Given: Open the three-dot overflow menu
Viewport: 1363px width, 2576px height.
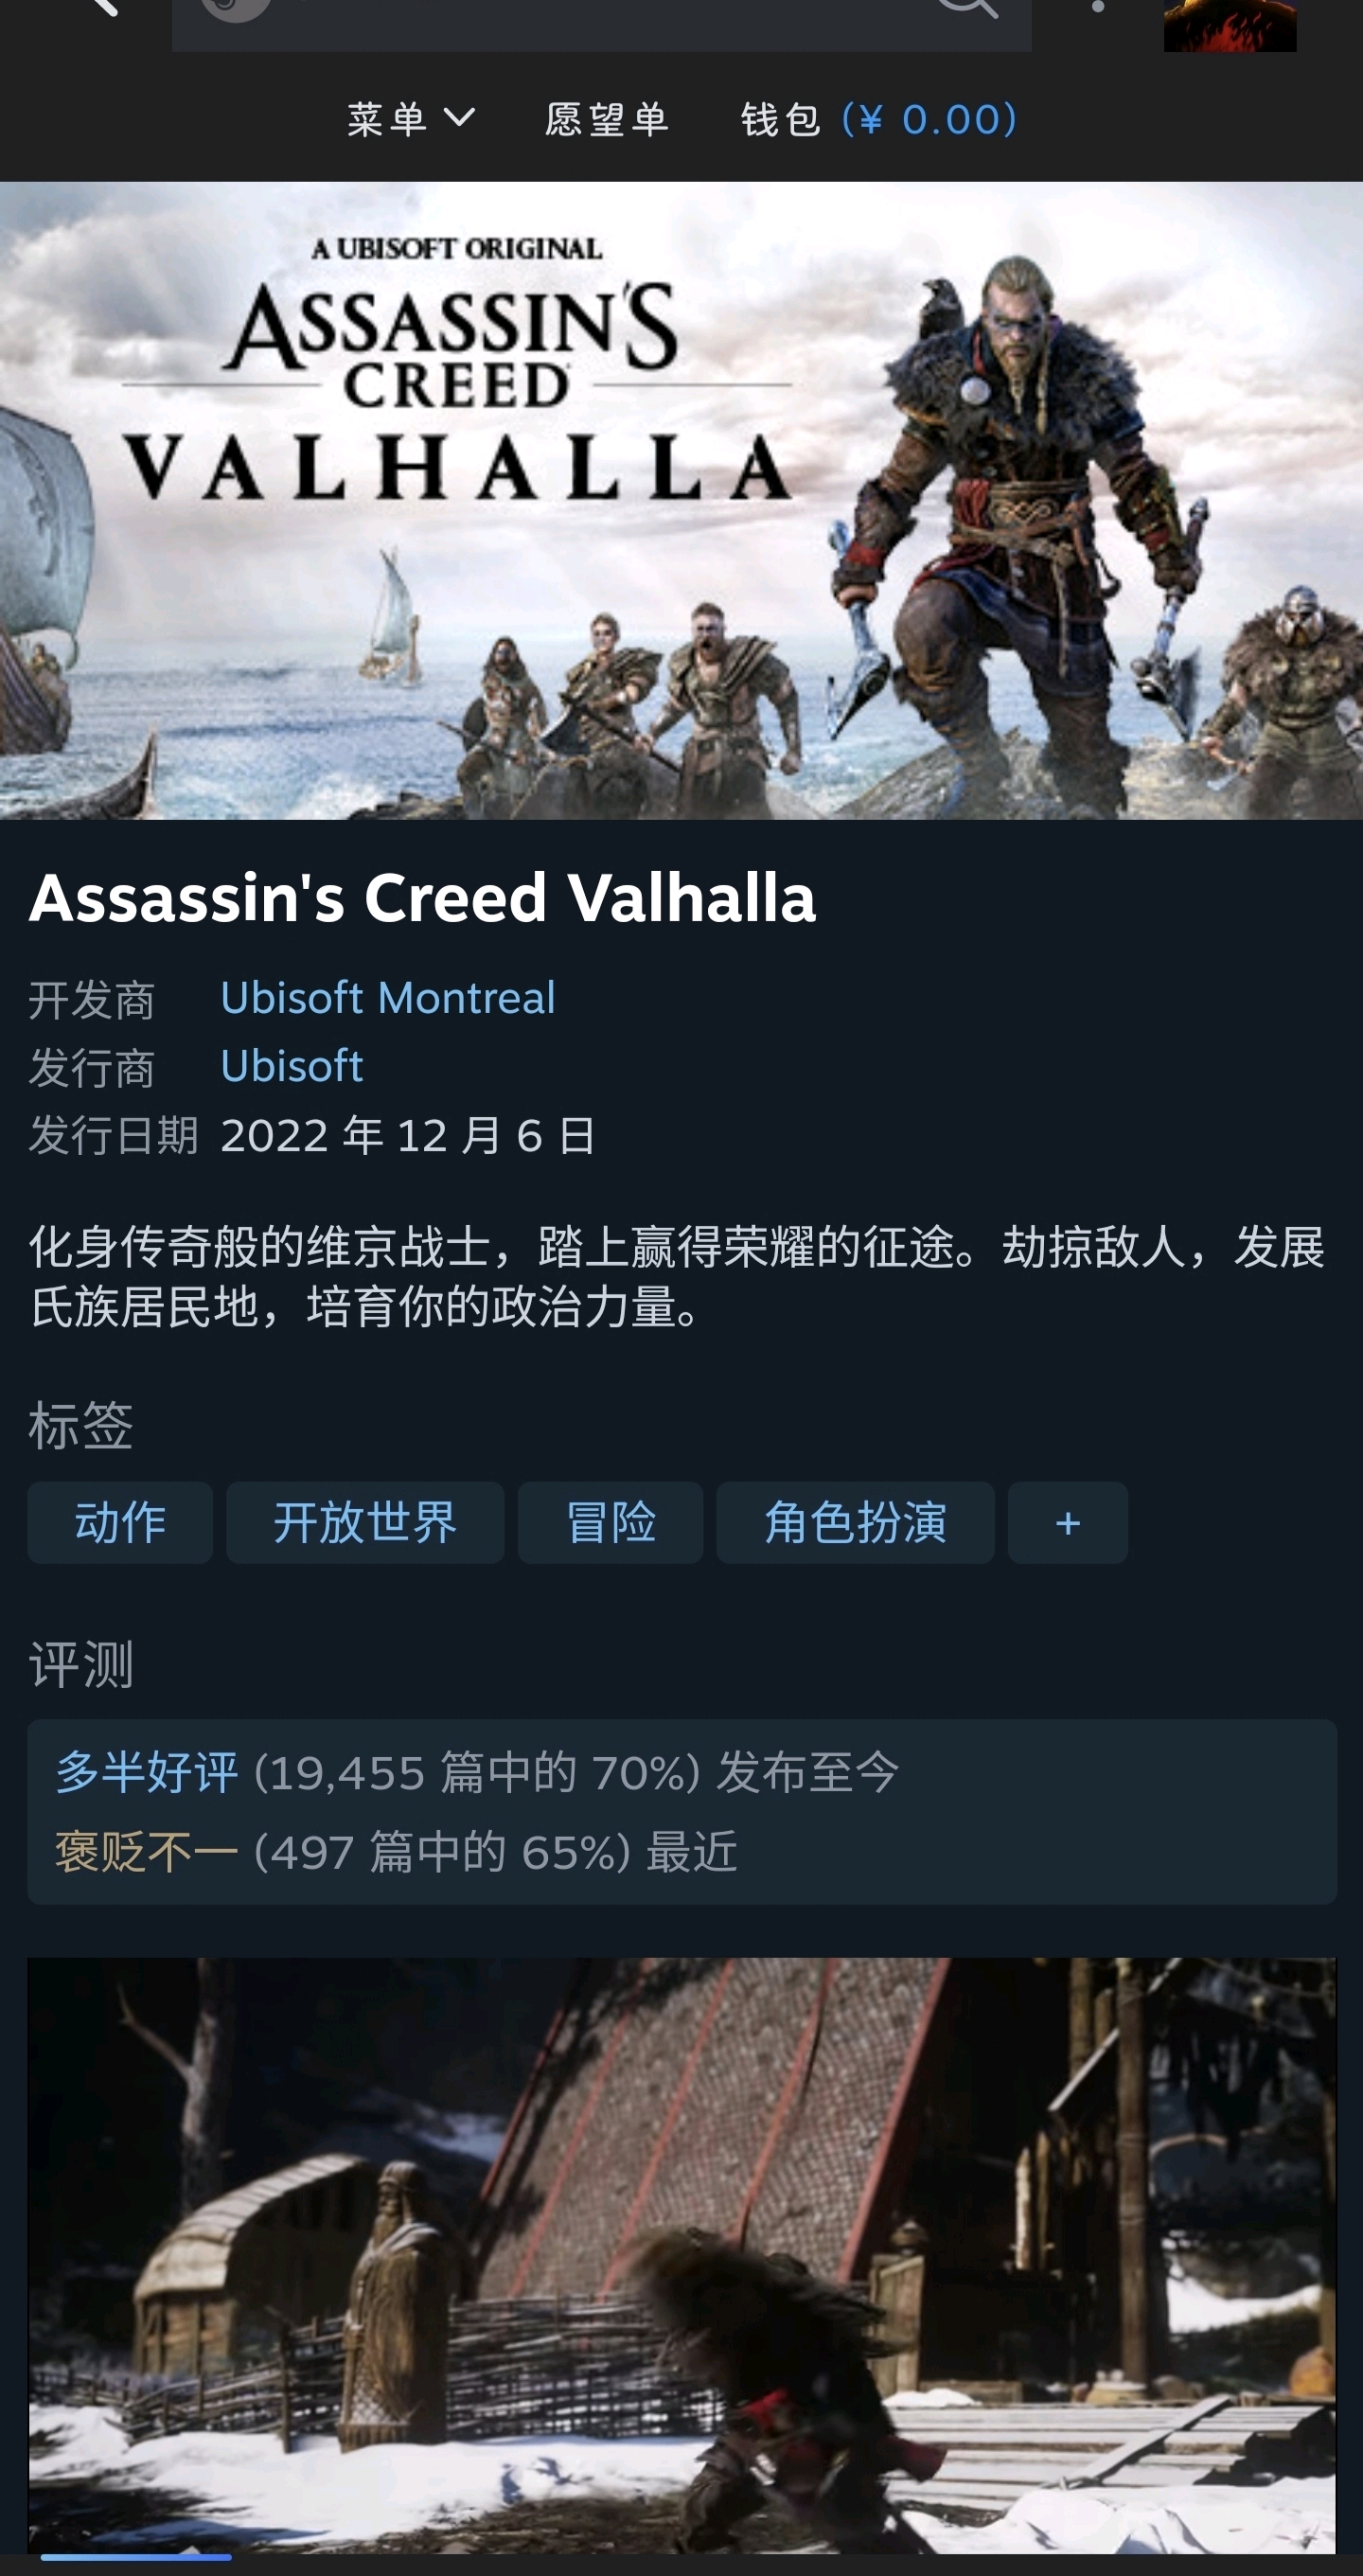Looking at the screenshot, I should (1098, 7).
